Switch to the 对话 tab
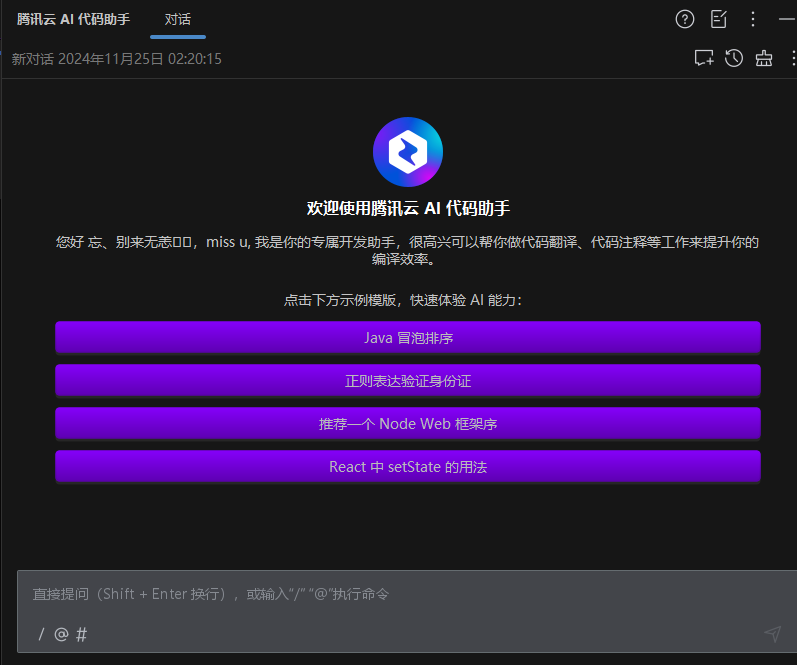Screen dimensions: 797x665 (x=178, y=19)
